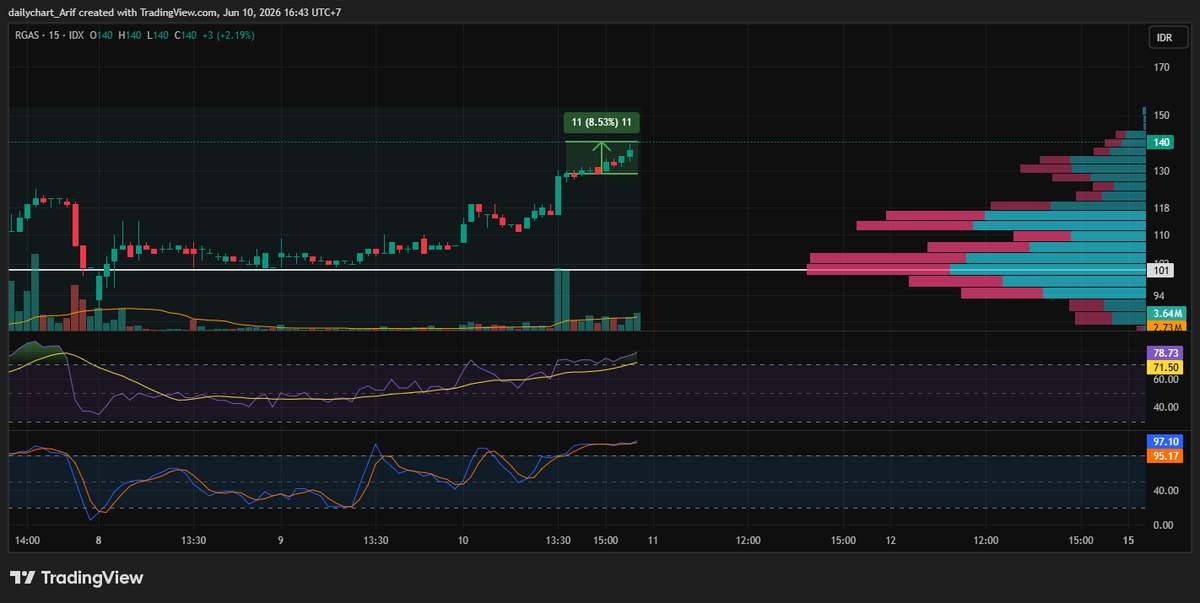Click the H140 high value
Viewport: 1200px width, 603px height.
tap(132, 35)
